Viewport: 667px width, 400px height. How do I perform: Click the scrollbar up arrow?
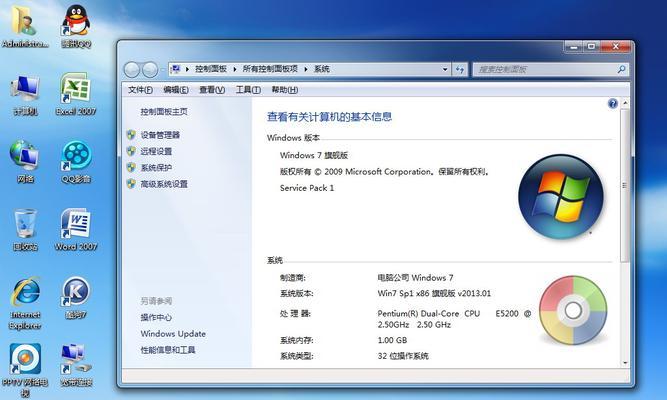point(625,103)
